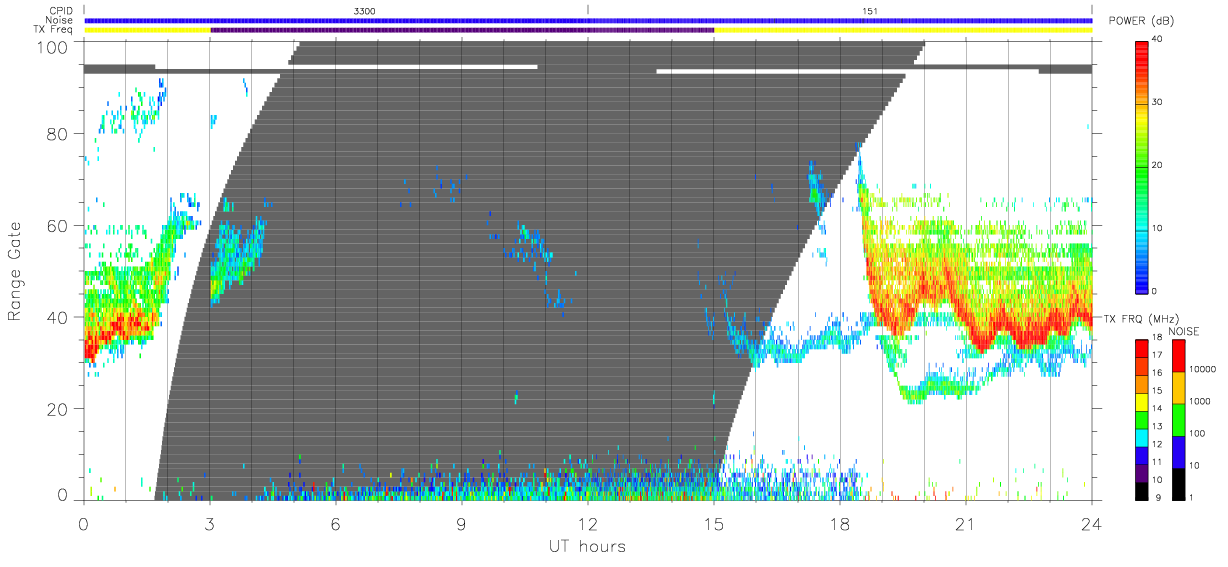Viewport: 1228px width, 567px height.
Task: Click the '40' label on POWER colorbar
Action: [x=1157, y=40]
